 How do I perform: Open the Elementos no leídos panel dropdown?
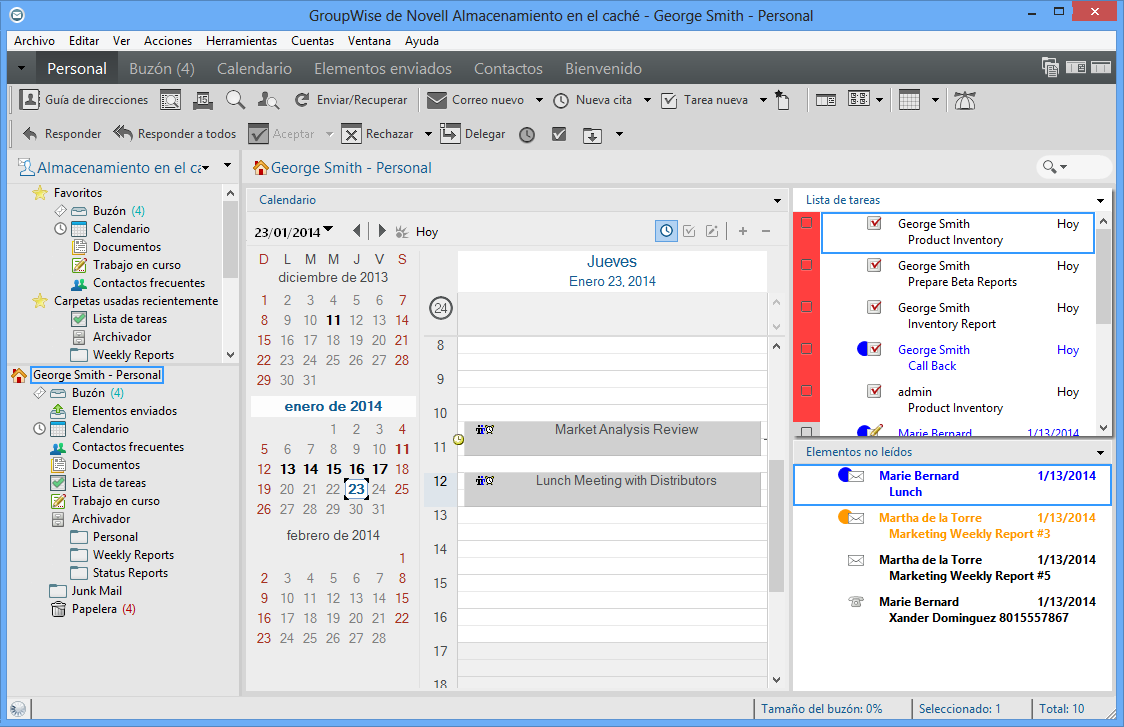pyautogui.click(x=1100, y=452)
